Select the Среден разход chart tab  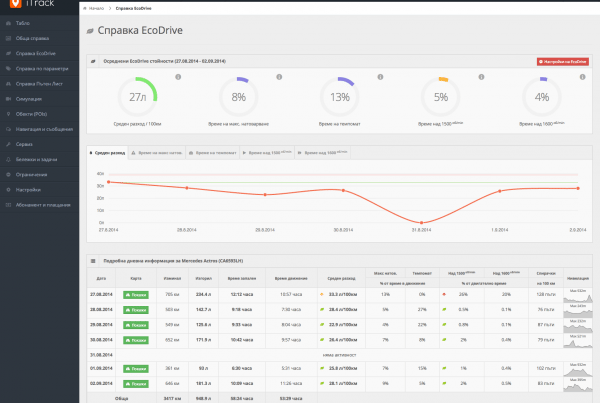click(x=108, y=153)
